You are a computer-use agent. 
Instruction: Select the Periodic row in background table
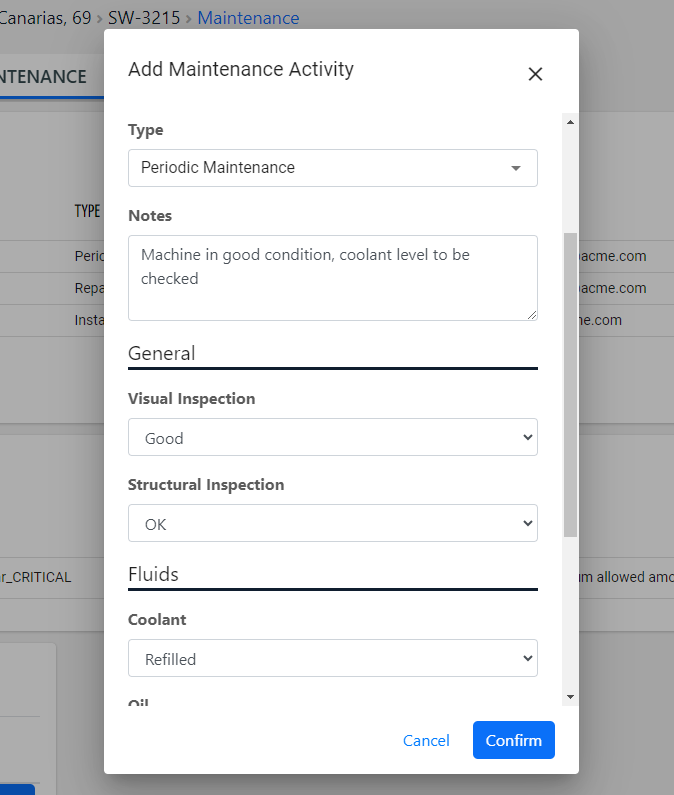pos(89,256)
